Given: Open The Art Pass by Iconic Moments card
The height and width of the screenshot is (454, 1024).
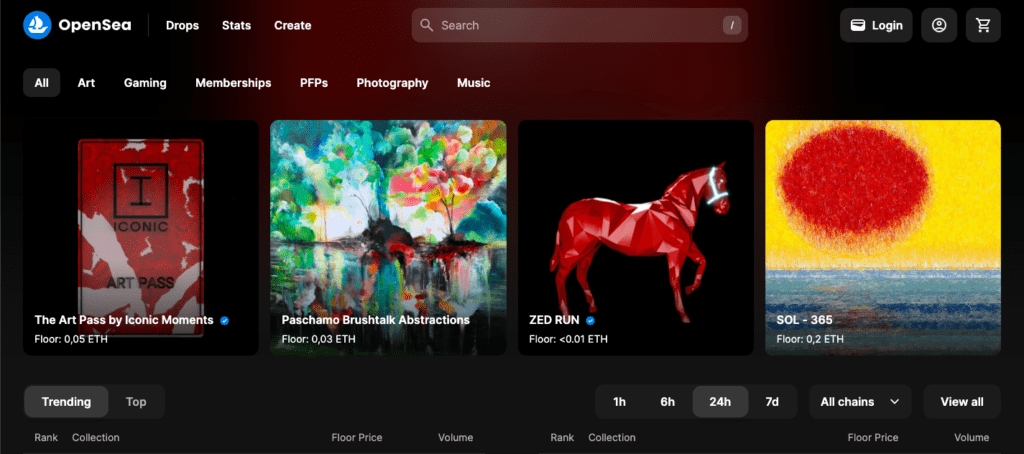Looking at the screenshot, I should 141,238.
